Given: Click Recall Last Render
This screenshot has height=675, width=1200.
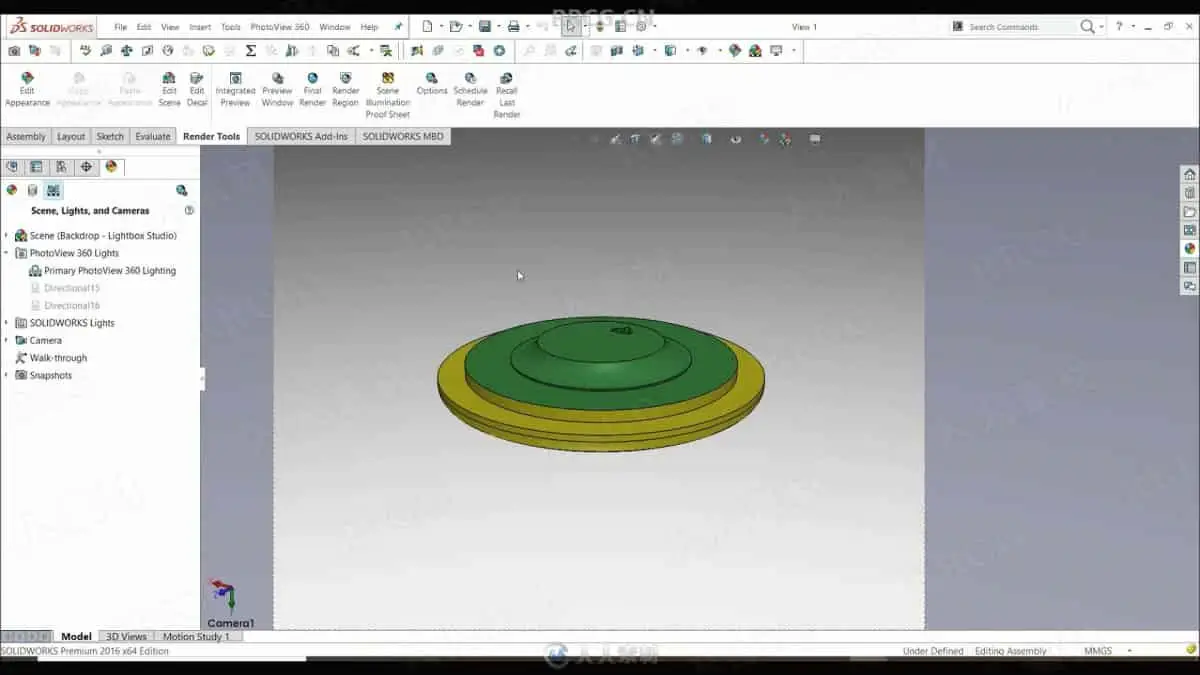Looking at the screenshot, I should click(x=507, y=95).
